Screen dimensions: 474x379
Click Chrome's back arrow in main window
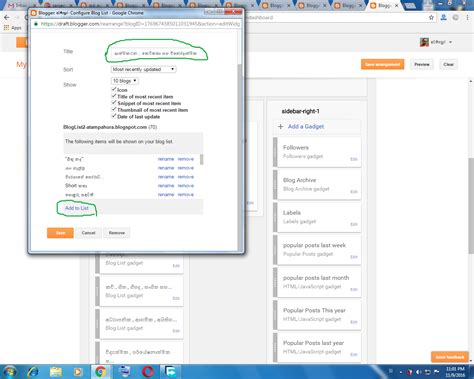point(7,17)
